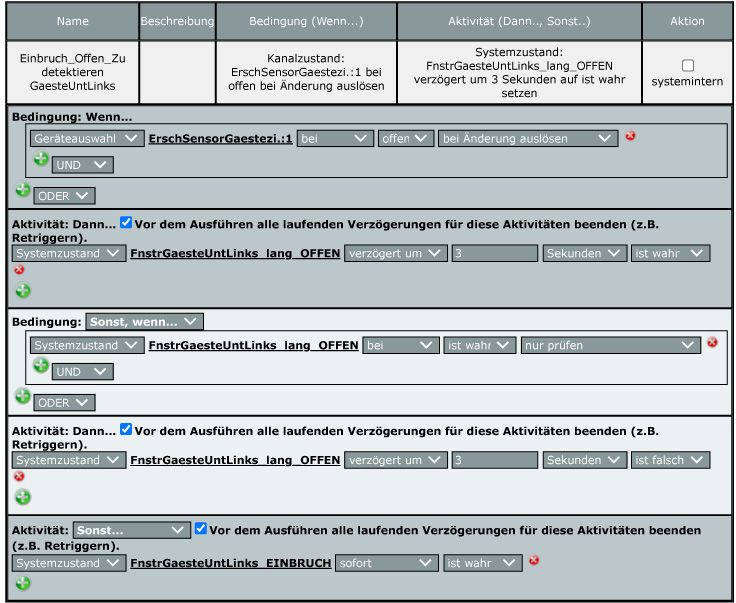Open Systemzustand dropdown in Sonst activity
The image size is (736, 603).
pyautogui.click(x=69, y=563)
